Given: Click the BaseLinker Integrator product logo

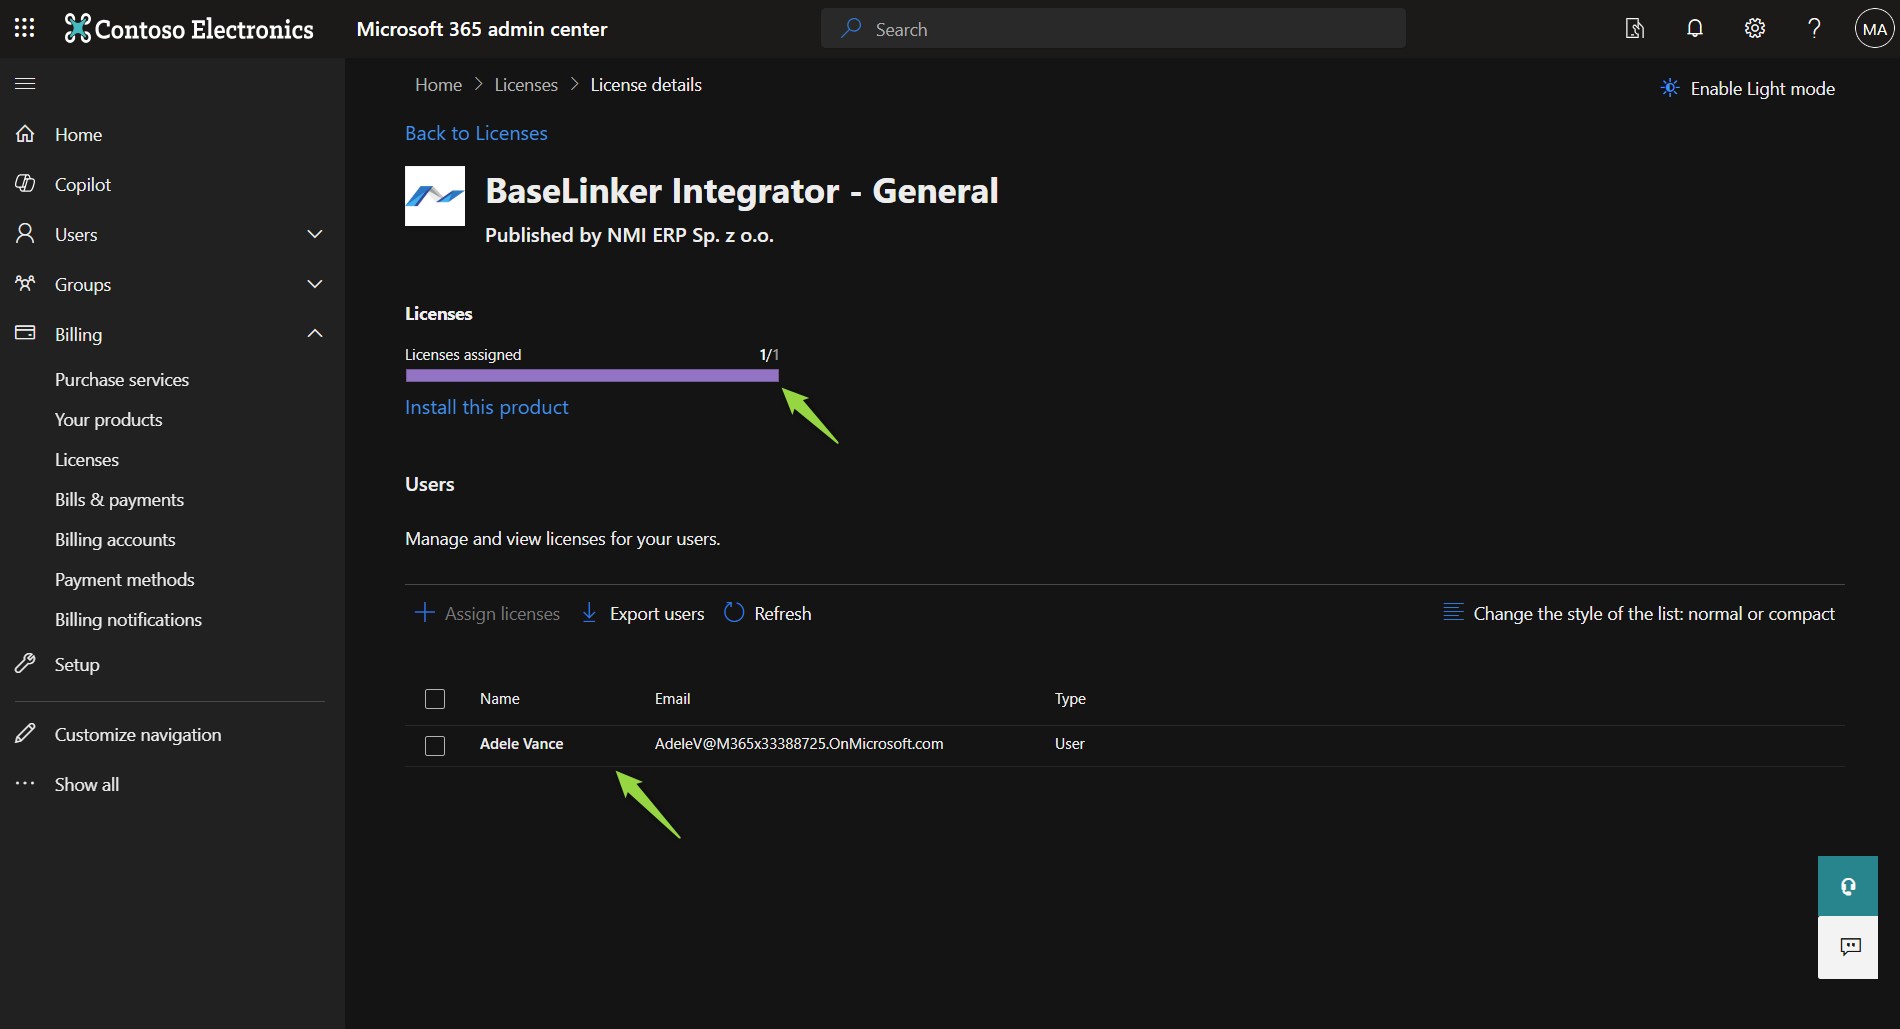Looking at the screenshot, I should coord(435,196).
